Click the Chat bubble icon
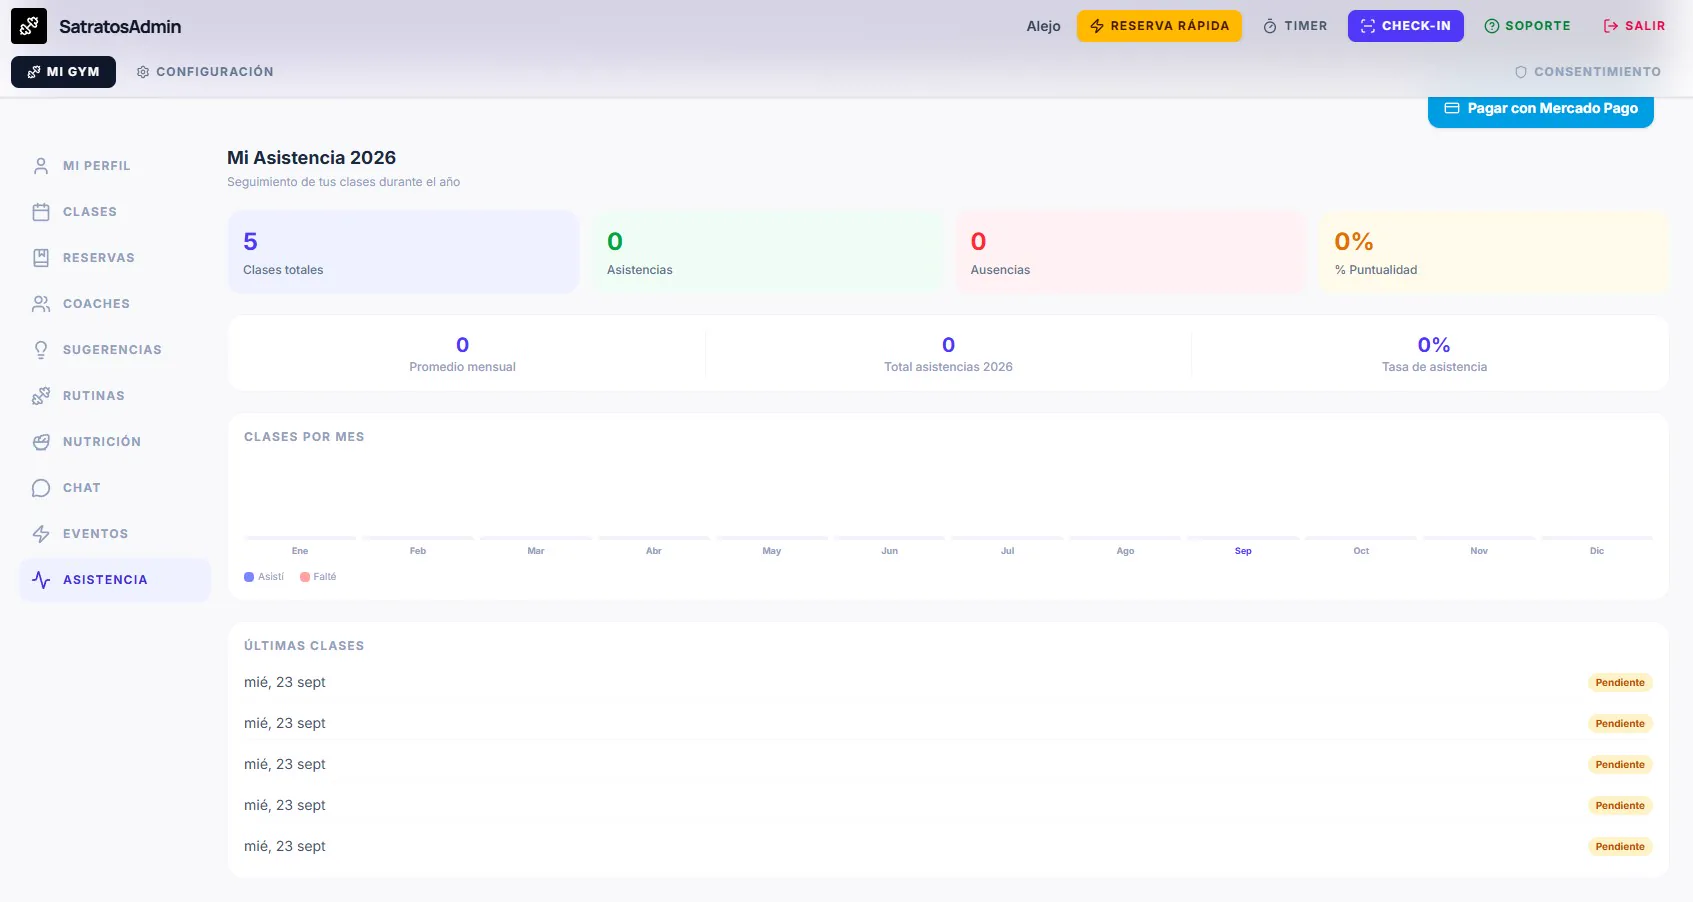 41,488
